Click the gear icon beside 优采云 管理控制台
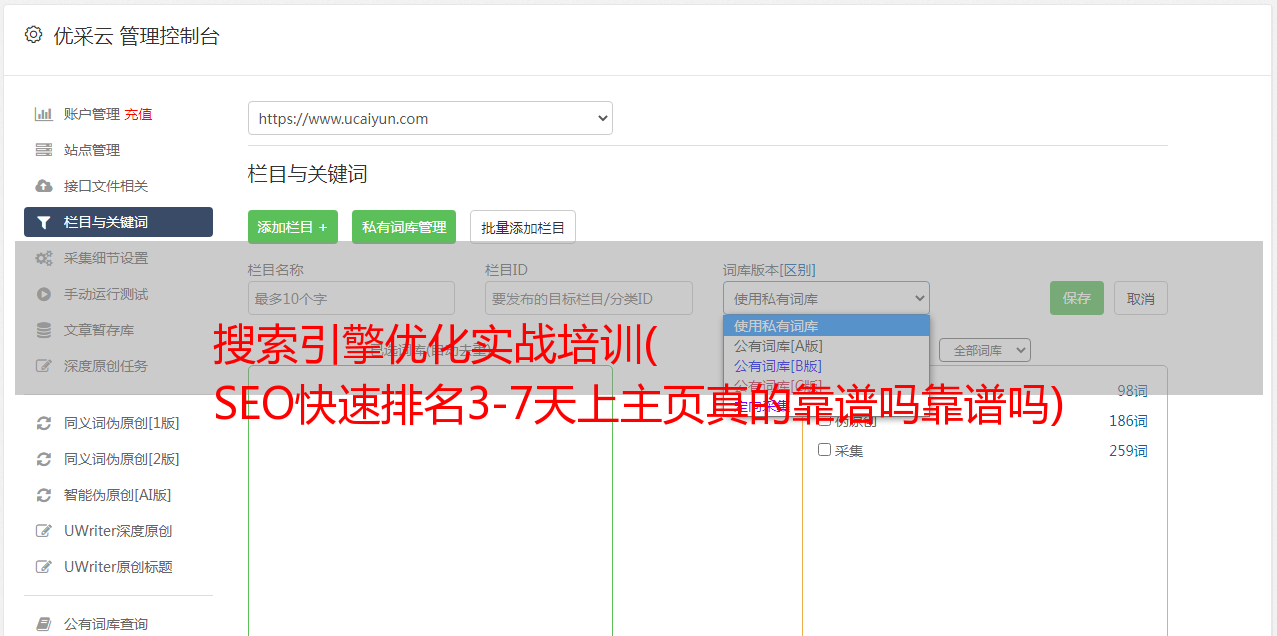Screen dimensions: 1277x636 (33, 35)
